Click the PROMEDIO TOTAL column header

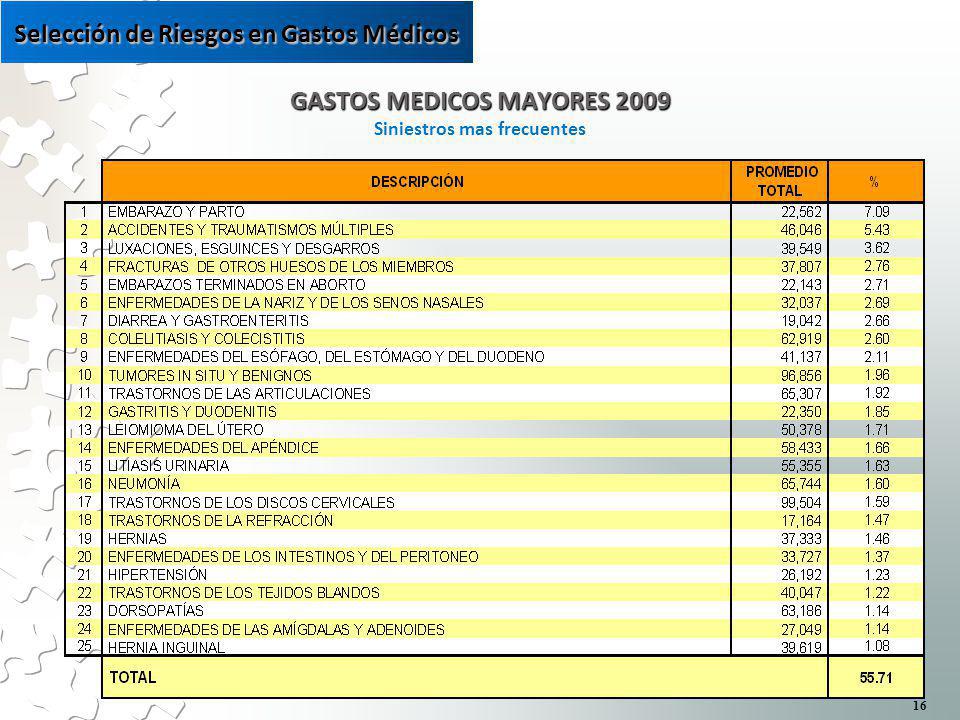(x=781, y=181)
